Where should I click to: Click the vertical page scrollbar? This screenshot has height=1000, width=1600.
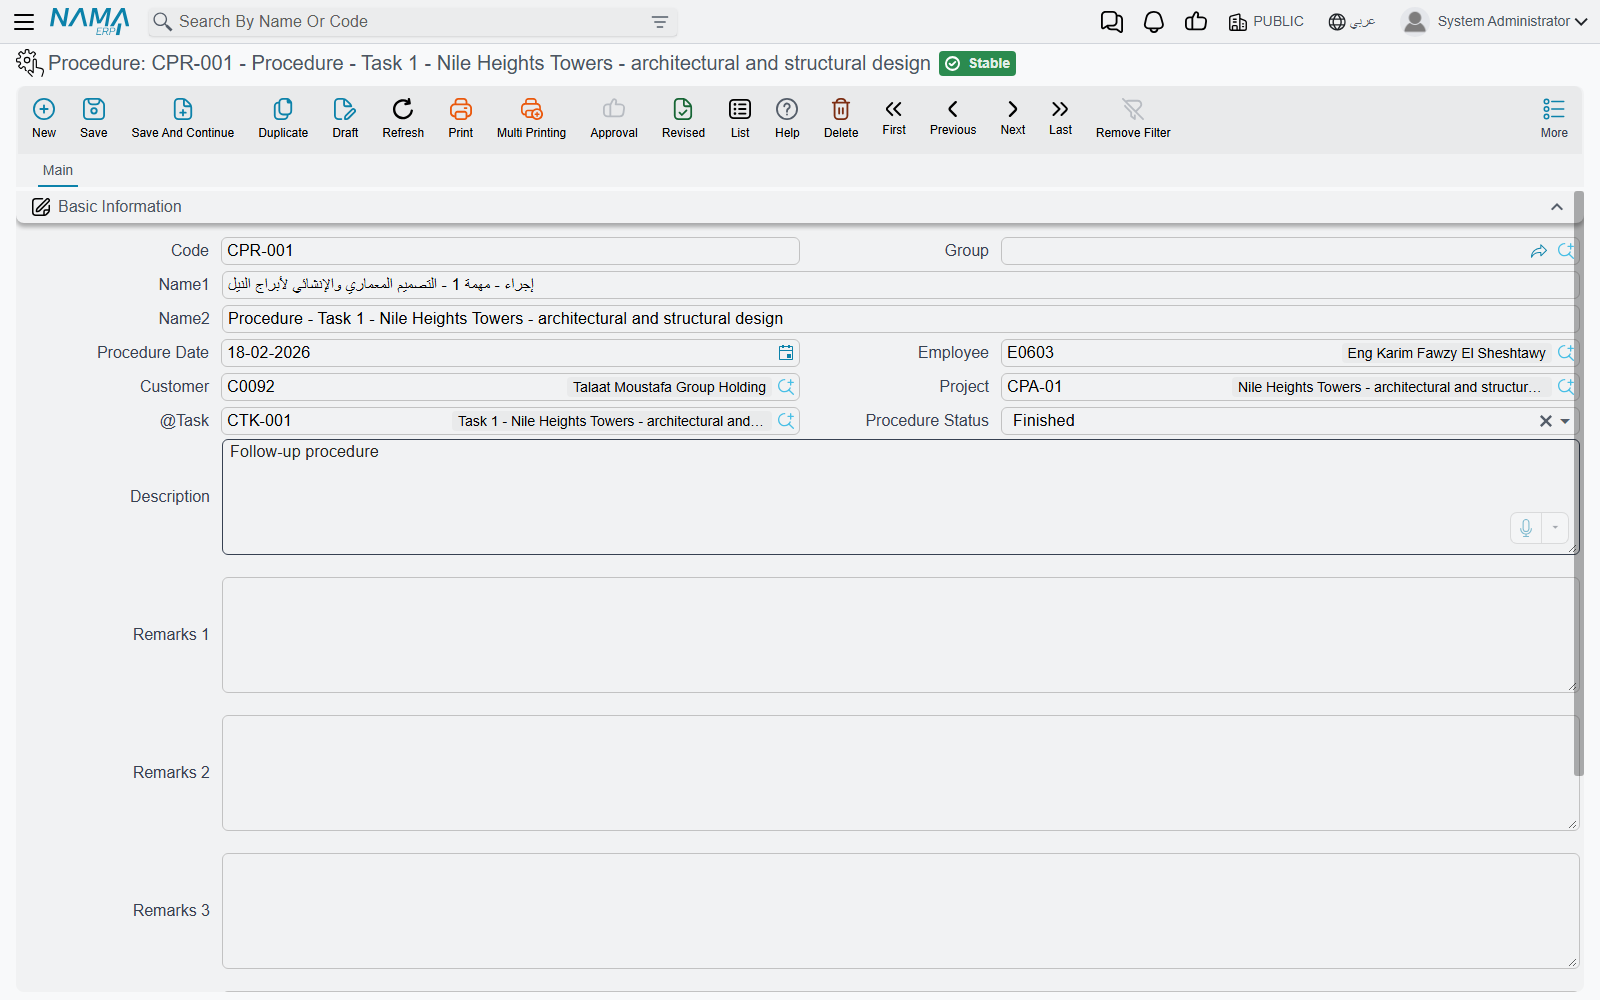pos(1579,484)
